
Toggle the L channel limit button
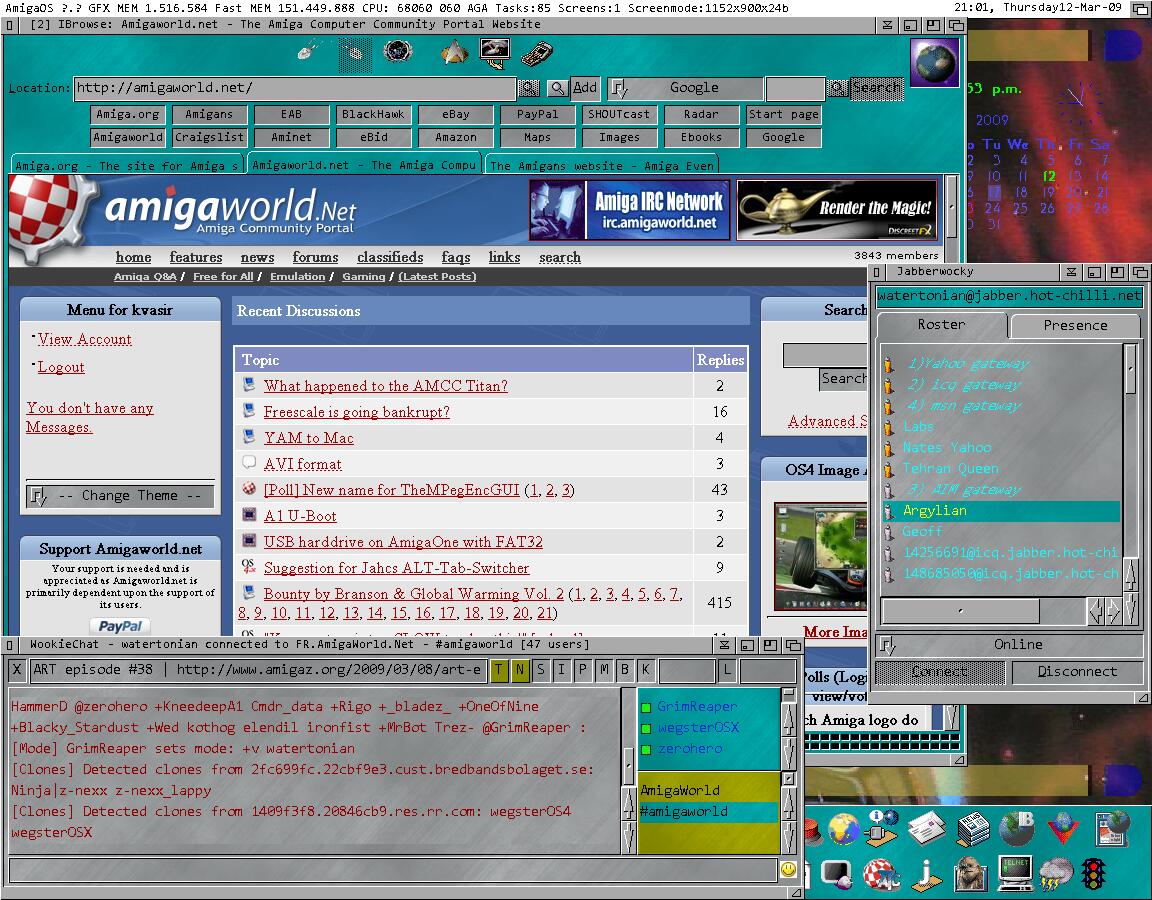point(727,669)
